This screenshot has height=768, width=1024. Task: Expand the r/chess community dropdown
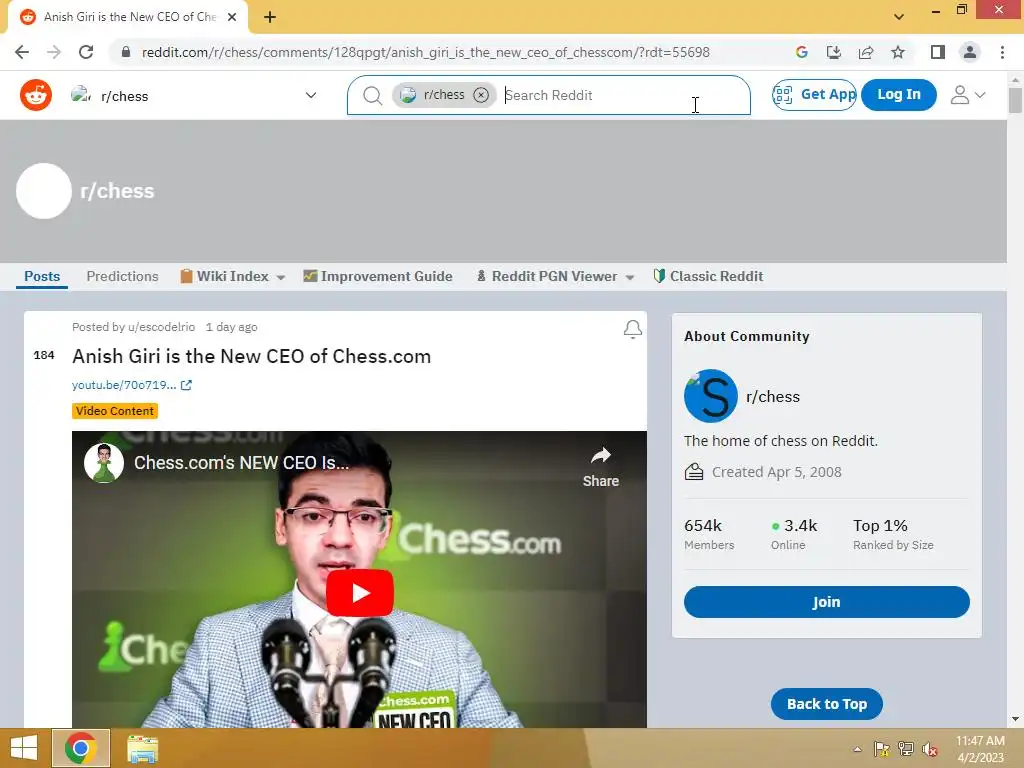[x=311, y=95]
